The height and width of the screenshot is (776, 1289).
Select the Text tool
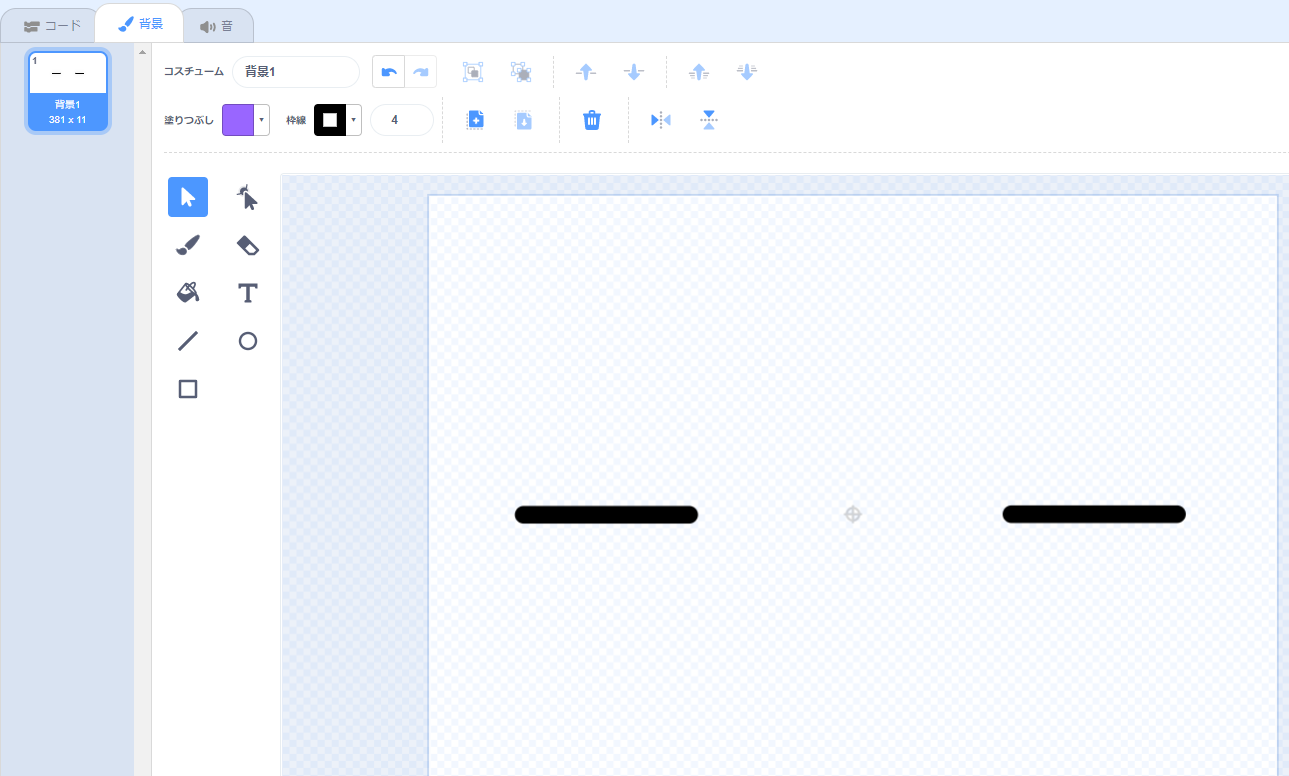[x=247, y=293]
